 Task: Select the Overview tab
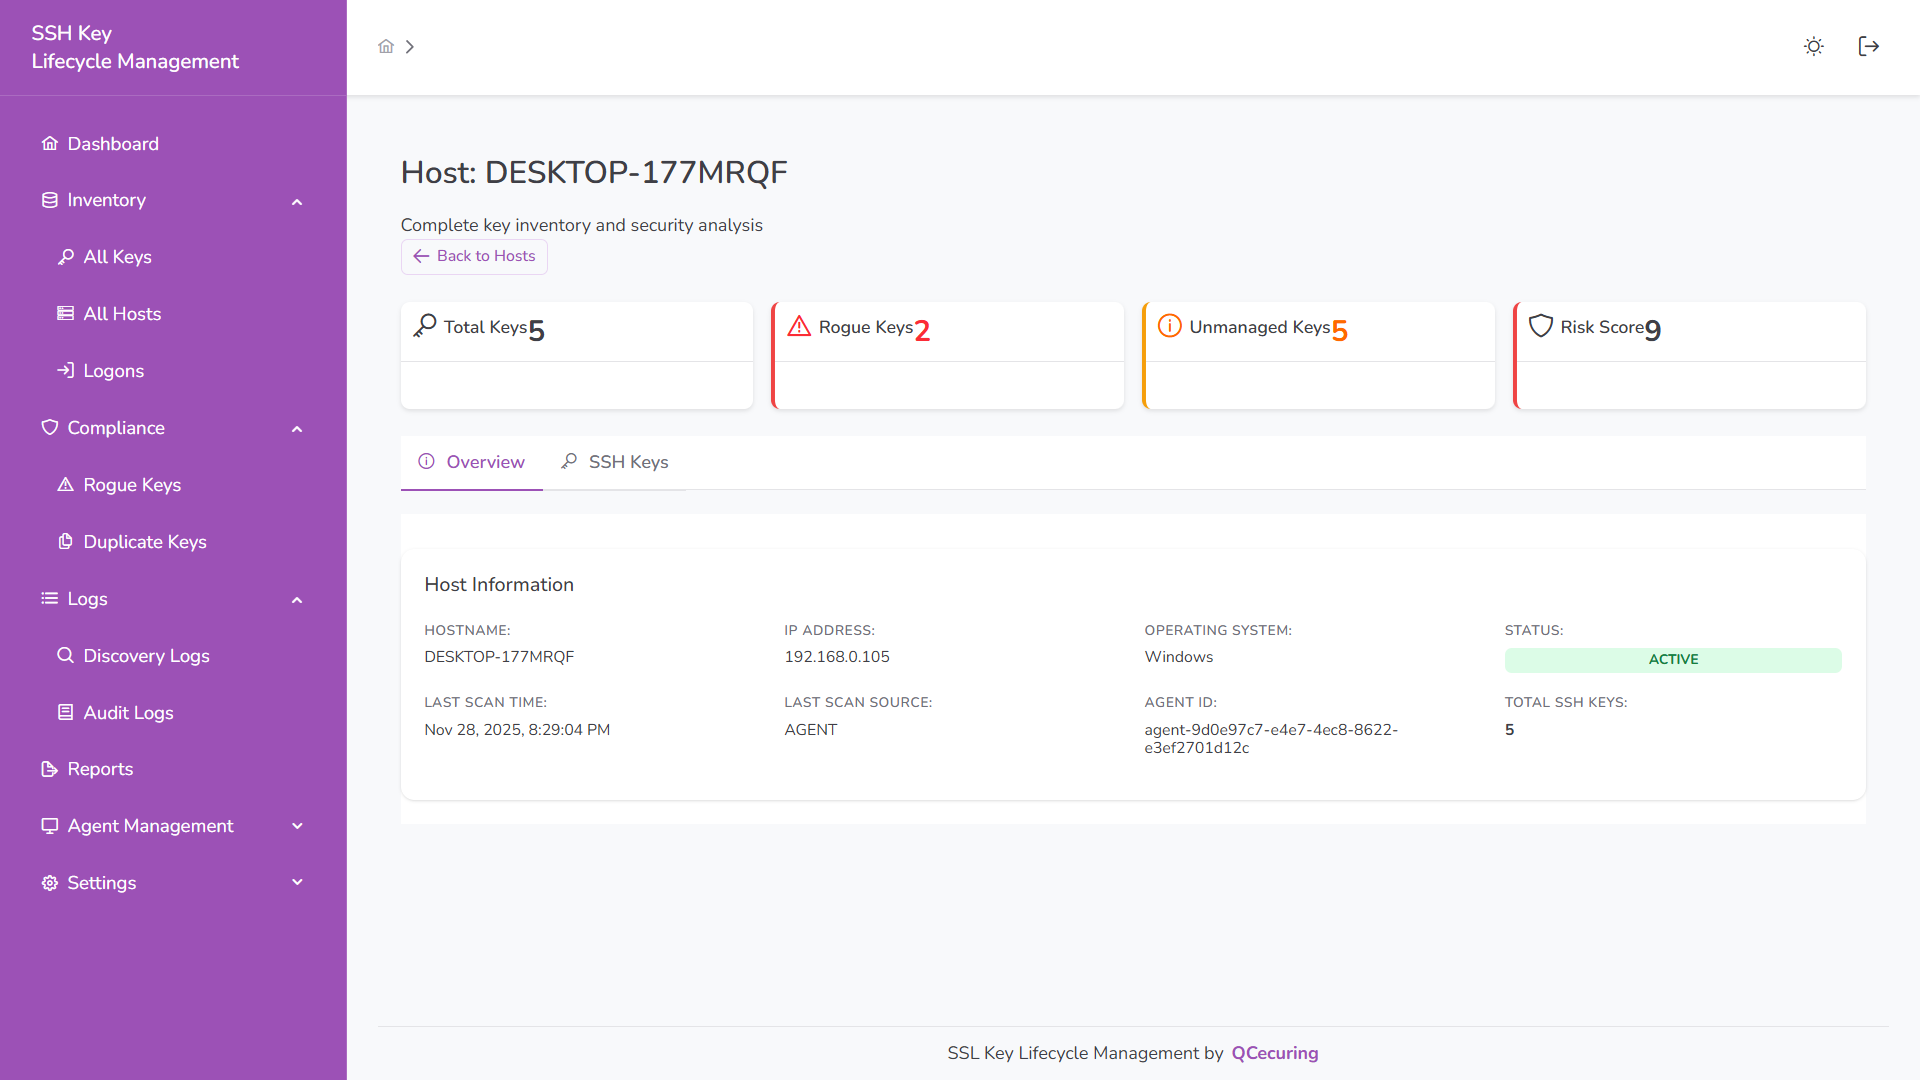point(485,462)
